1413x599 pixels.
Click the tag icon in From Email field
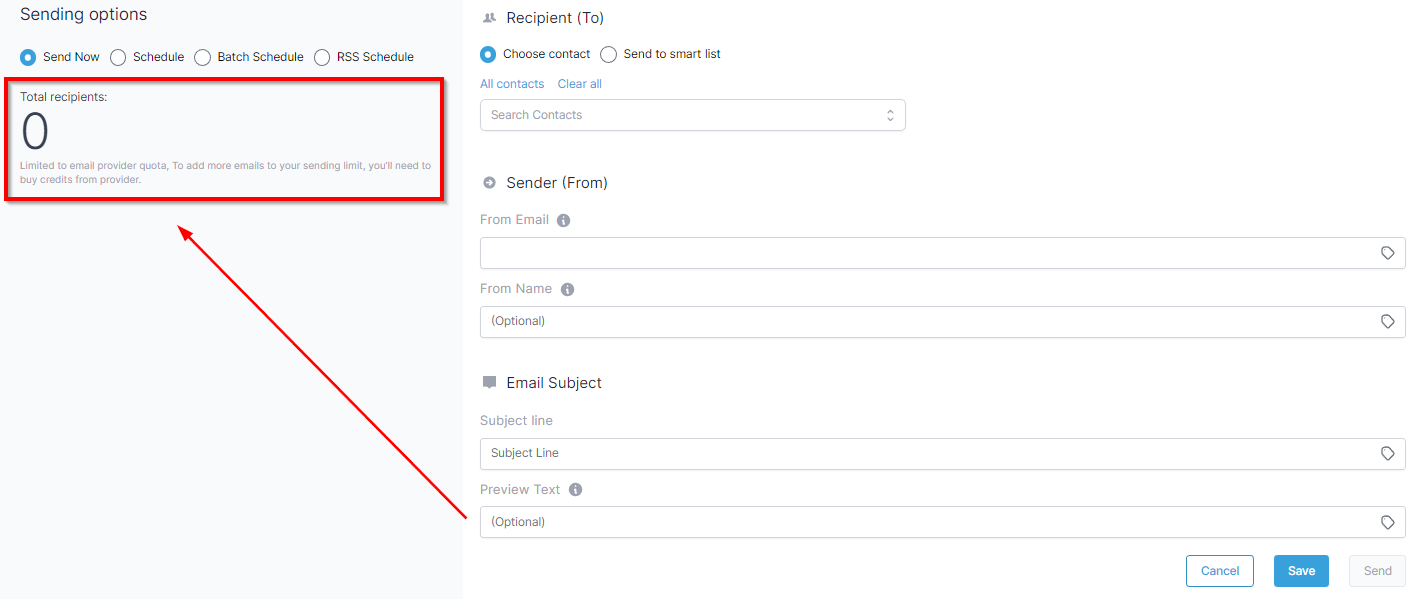click(1387, 253)
